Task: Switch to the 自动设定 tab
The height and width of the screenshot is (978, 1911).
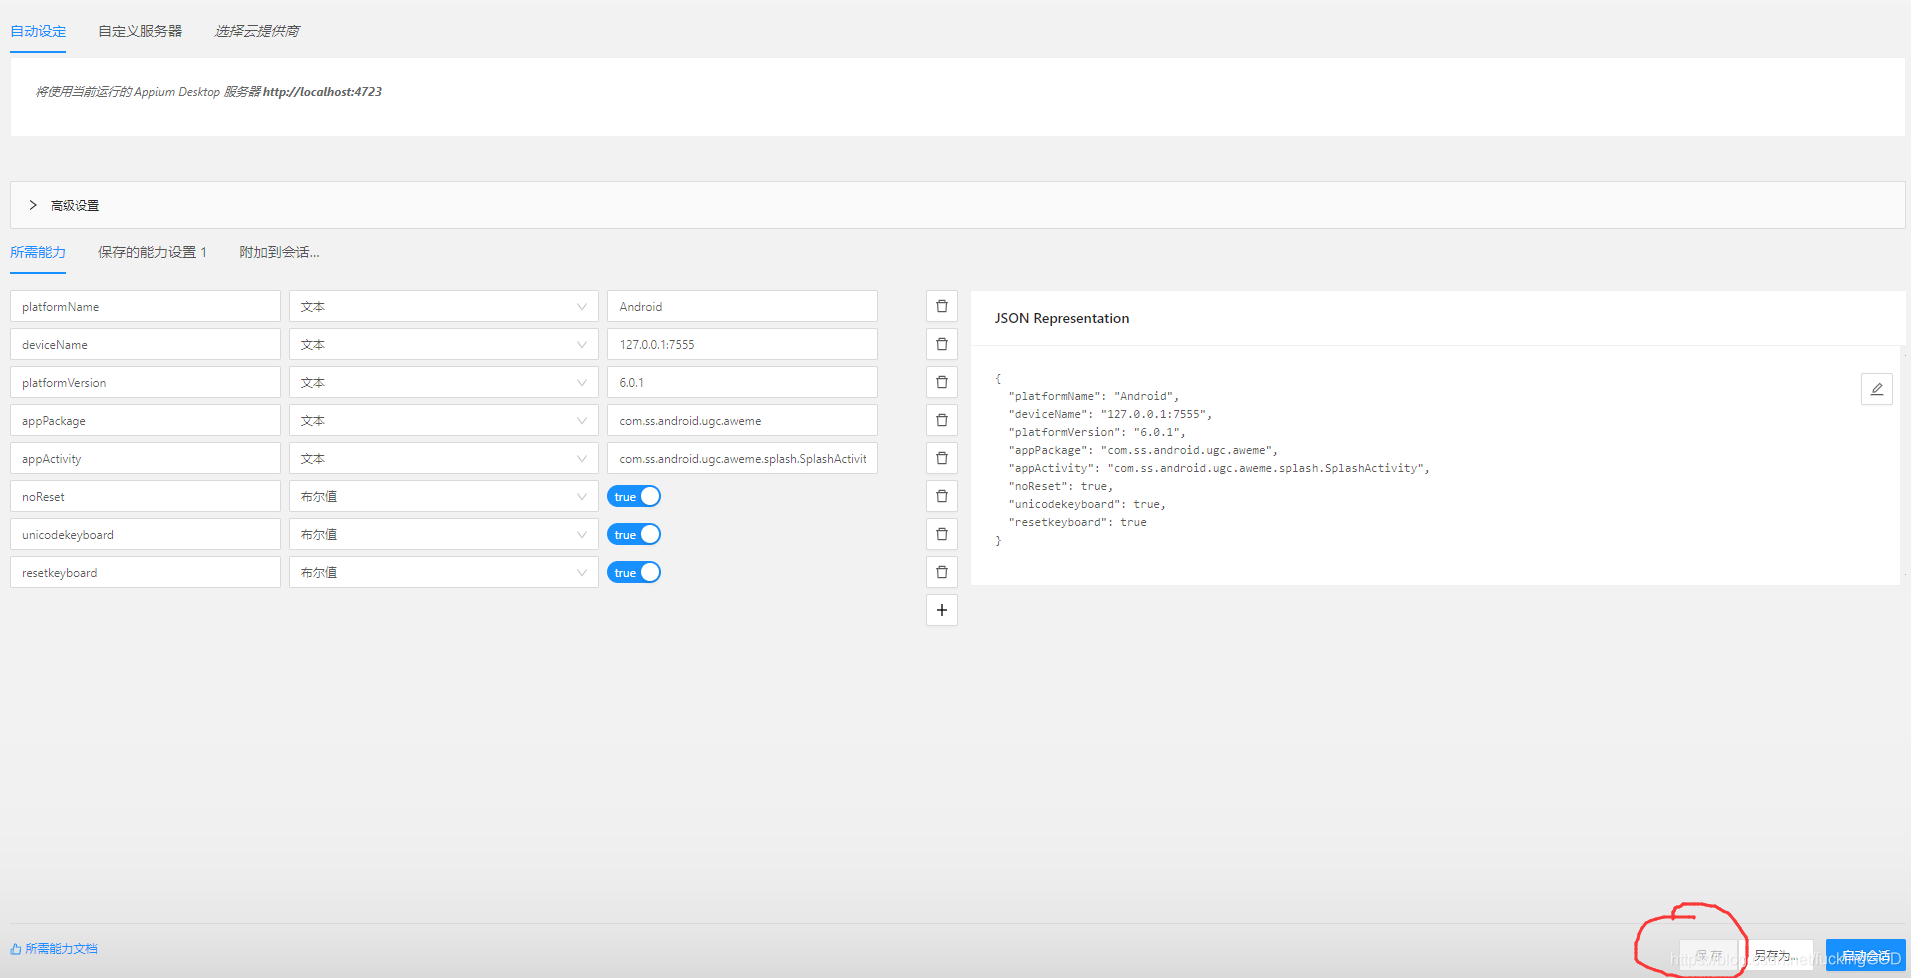Action: pyautogui.click(x=38, y=31)
